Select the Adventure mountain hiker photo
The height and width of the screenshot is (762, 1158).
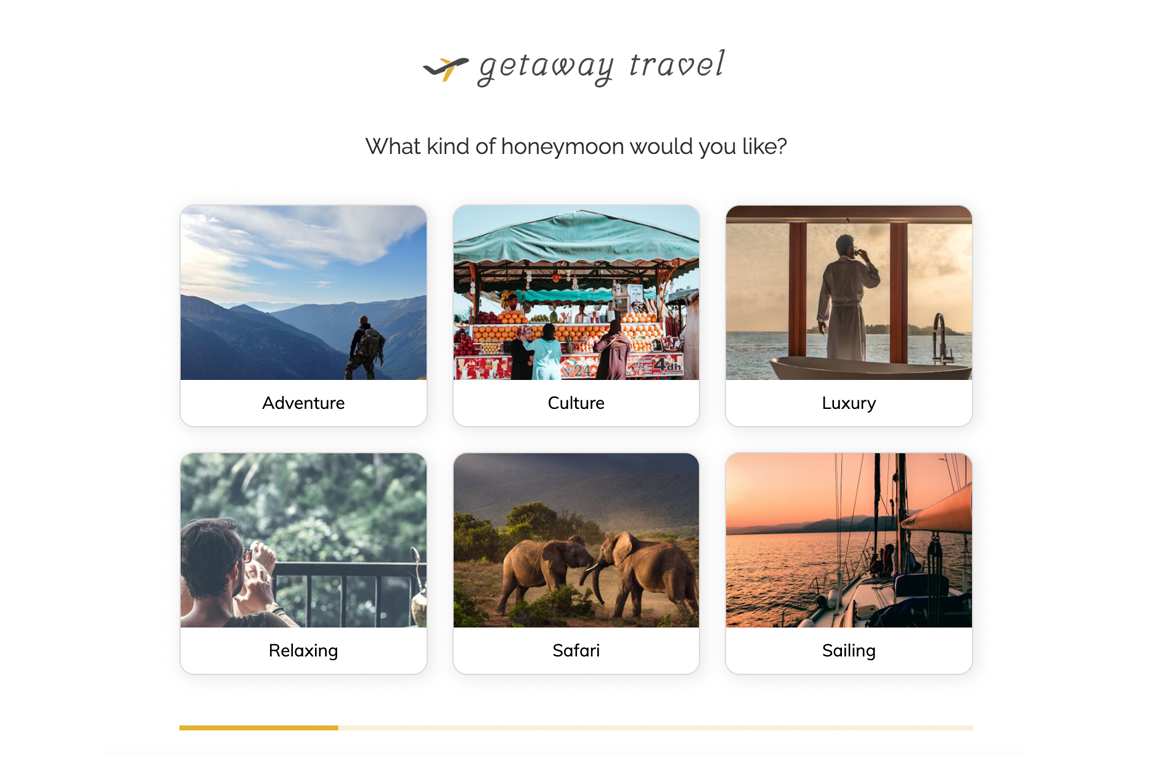304,292
